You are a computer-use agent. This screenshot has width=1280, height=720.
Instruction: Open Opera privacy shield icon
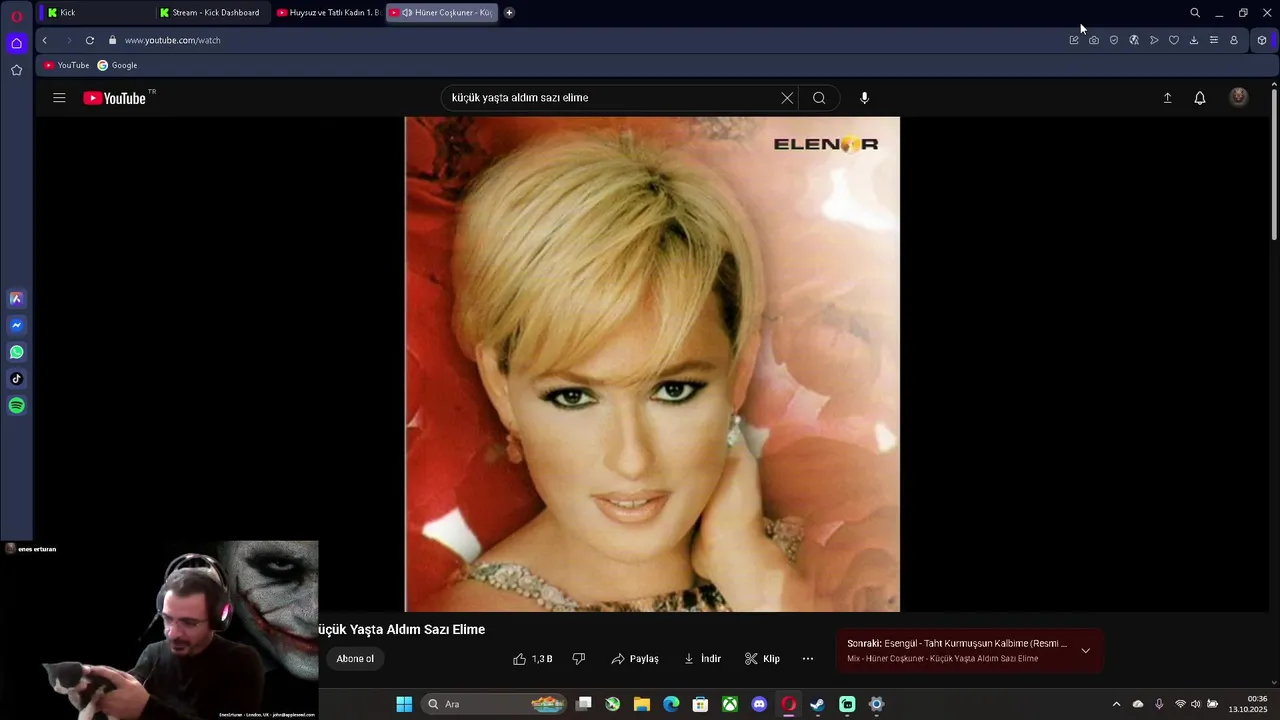1114,40
